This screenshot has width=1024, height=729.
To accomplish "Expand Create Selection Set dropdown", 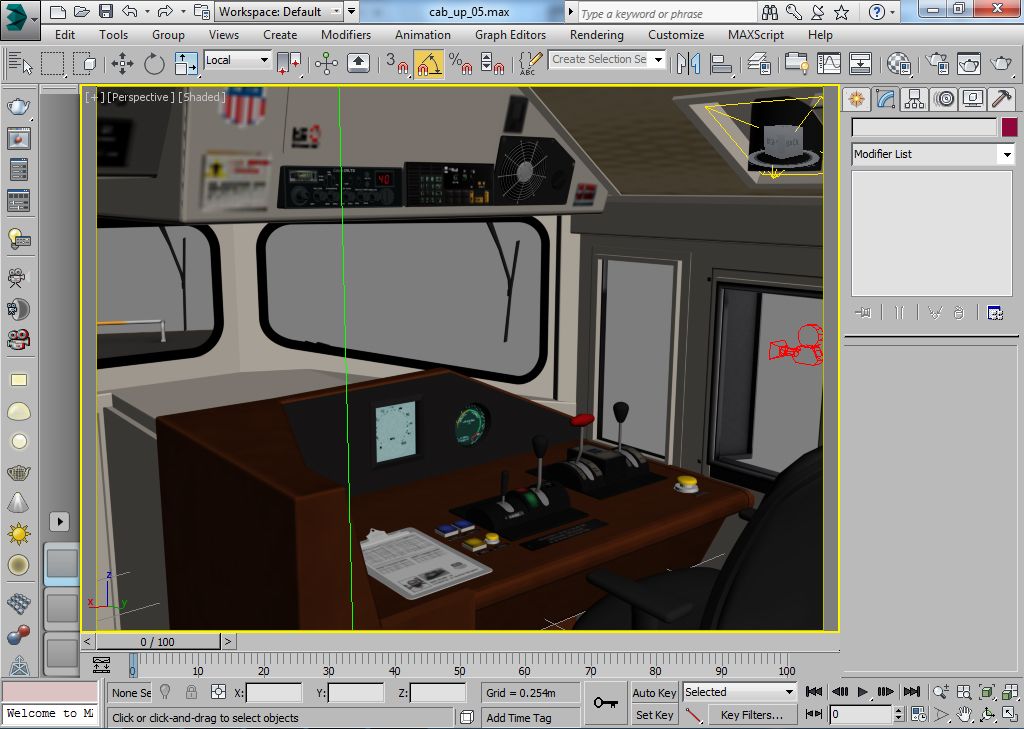I will pos(658,59).
